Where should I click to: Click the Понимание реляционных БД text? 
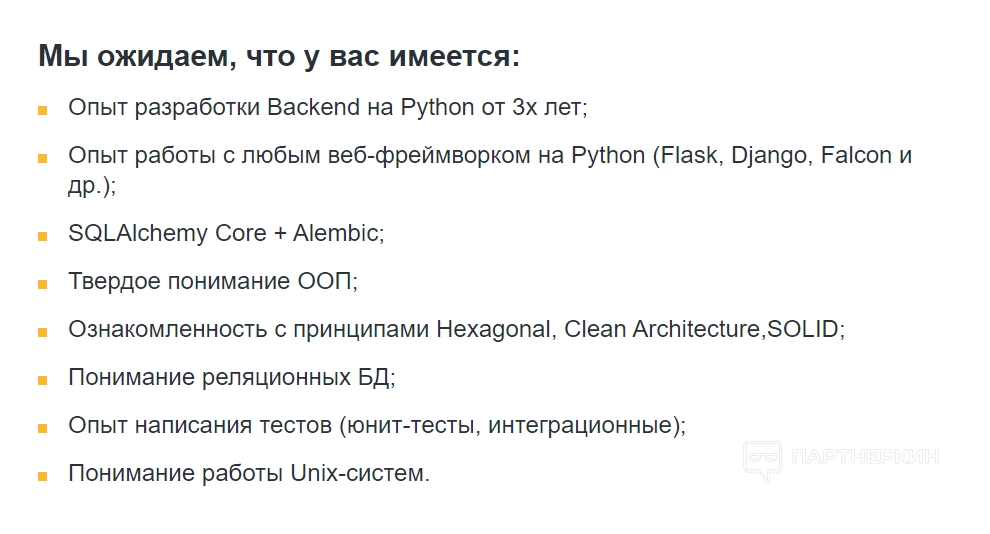(x=232, y=377)
